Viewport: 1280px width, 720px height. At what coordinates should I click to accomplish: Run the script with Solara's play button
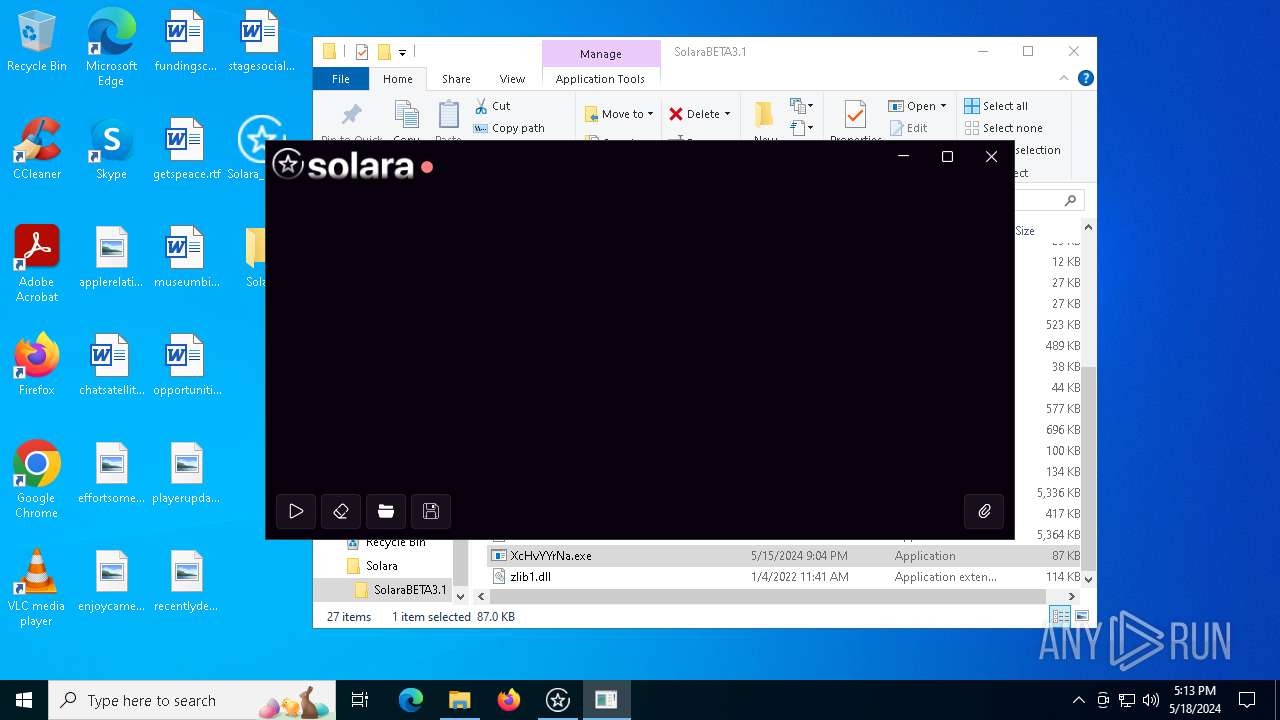[296, 511]
